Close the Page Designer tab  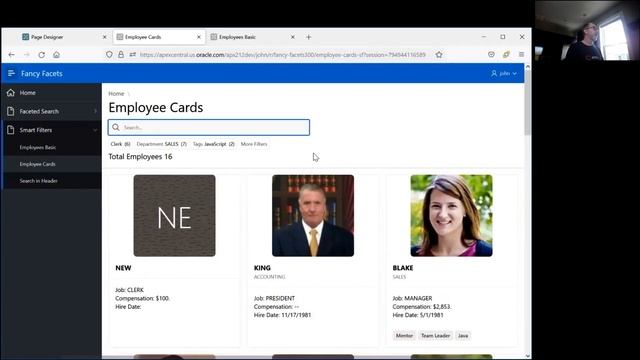pyautogui.click(x=104, y=37)
